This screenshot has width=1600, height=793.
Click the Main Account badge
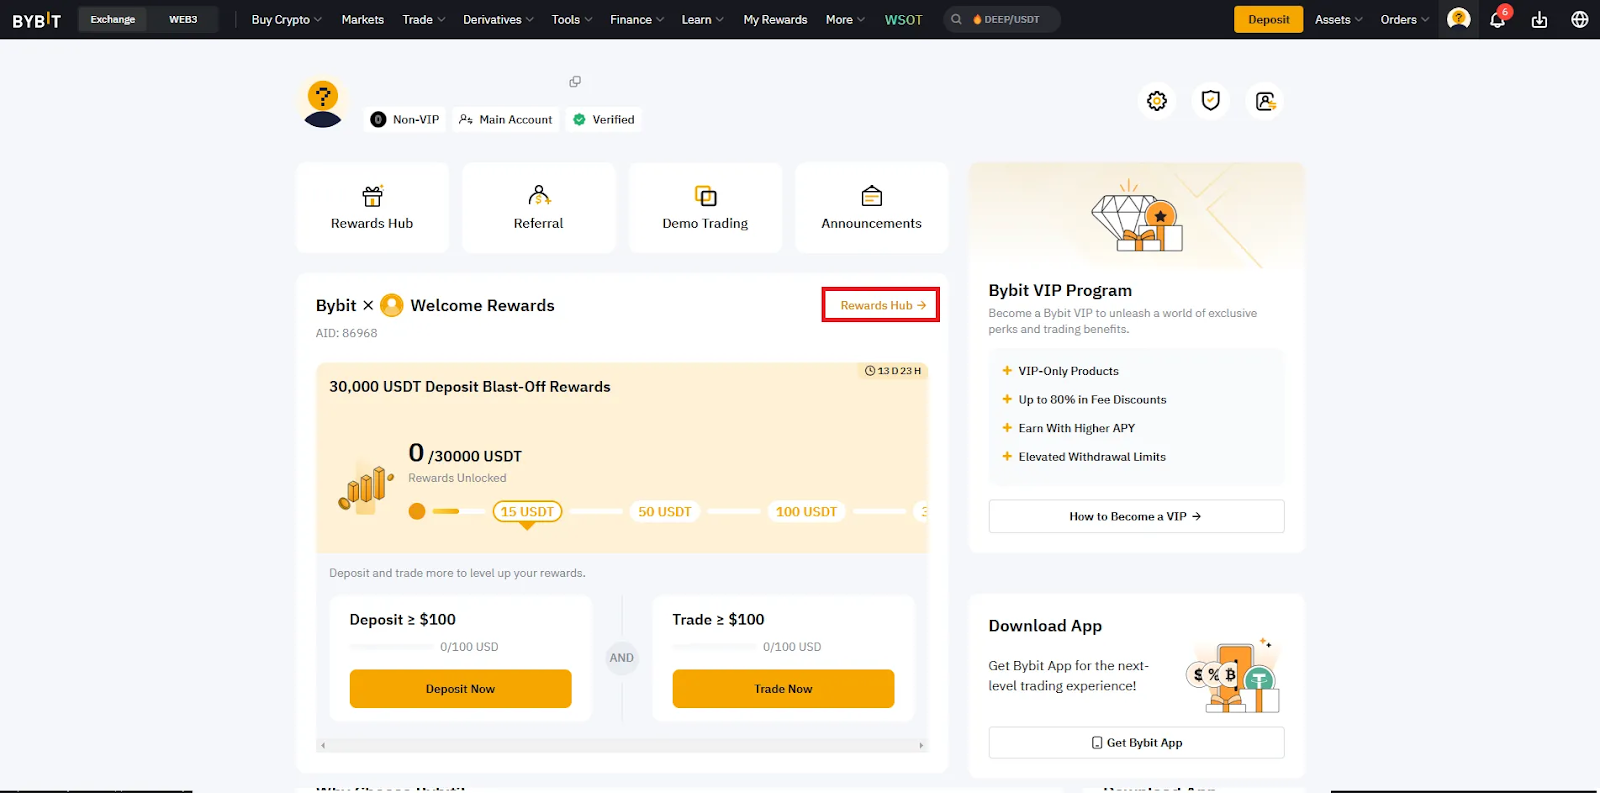(x=506, y=119)
